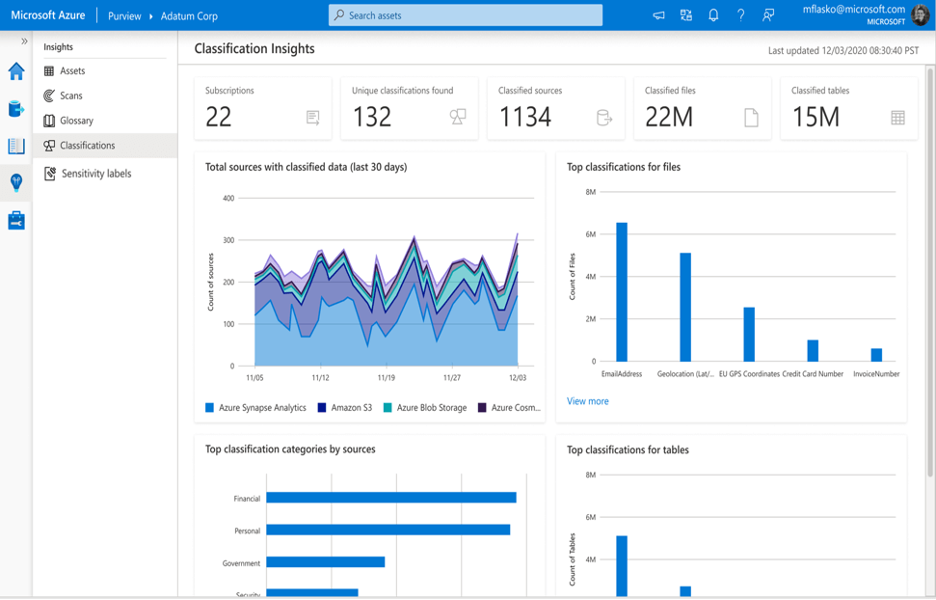Switch to the Assets insights page

coord(70,70)
